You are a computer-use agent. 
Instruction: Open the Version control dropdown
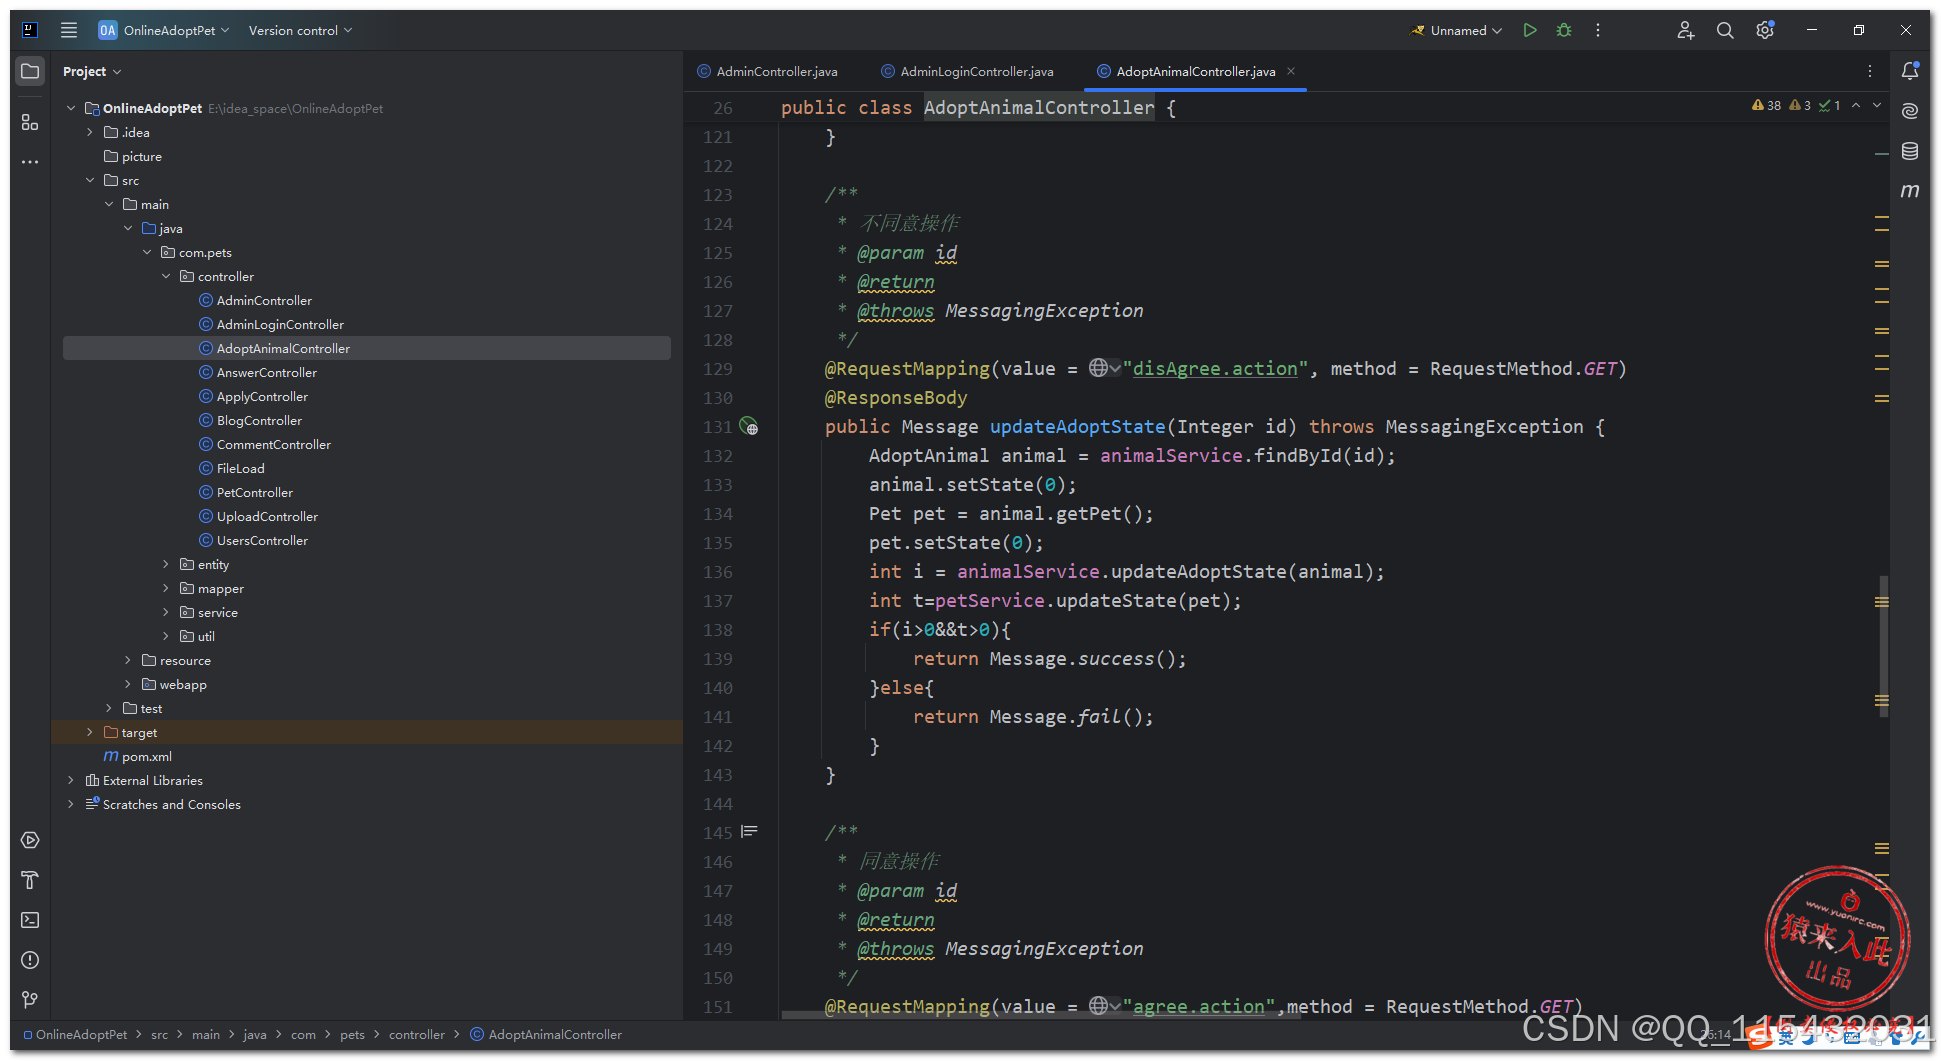click(x=300, y=30)
